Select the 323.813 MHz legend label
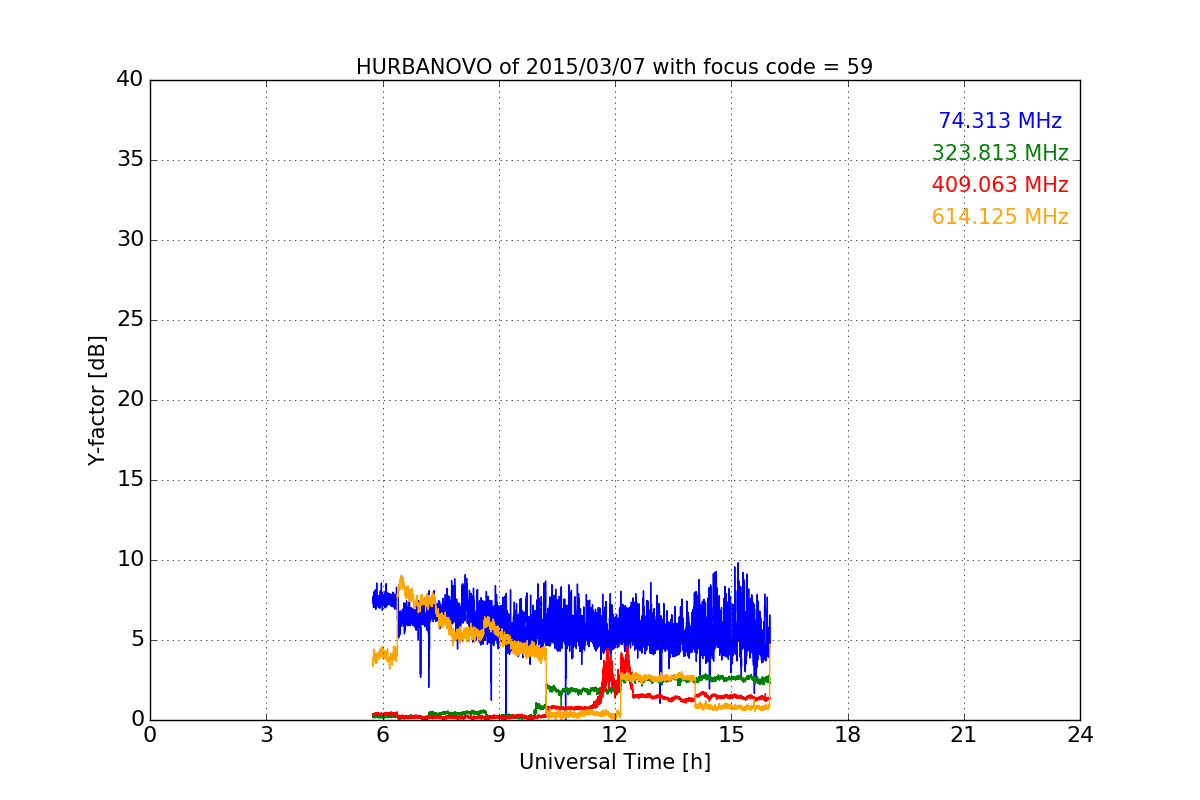The image size is (1200, 800). [1000, 153]
